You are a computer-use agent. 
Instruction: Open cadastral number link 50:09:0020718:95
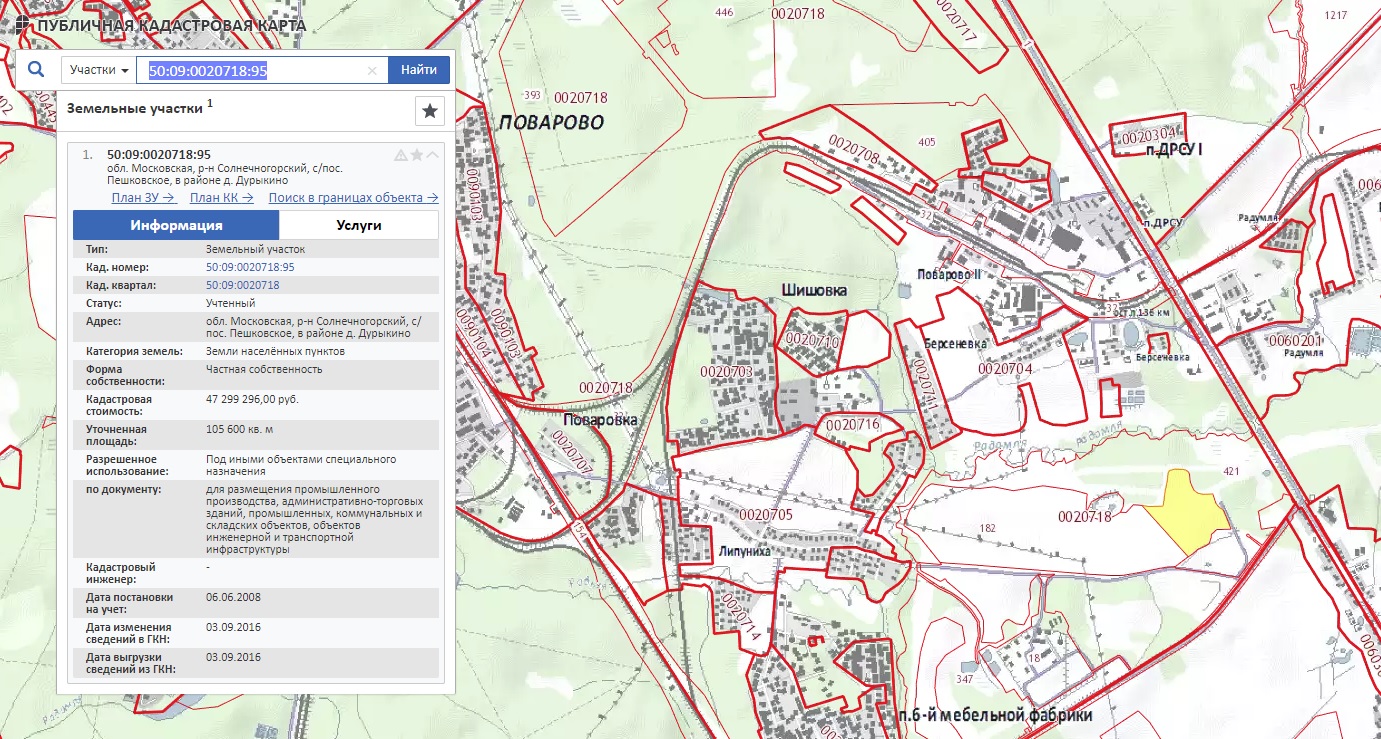[250, 268]
